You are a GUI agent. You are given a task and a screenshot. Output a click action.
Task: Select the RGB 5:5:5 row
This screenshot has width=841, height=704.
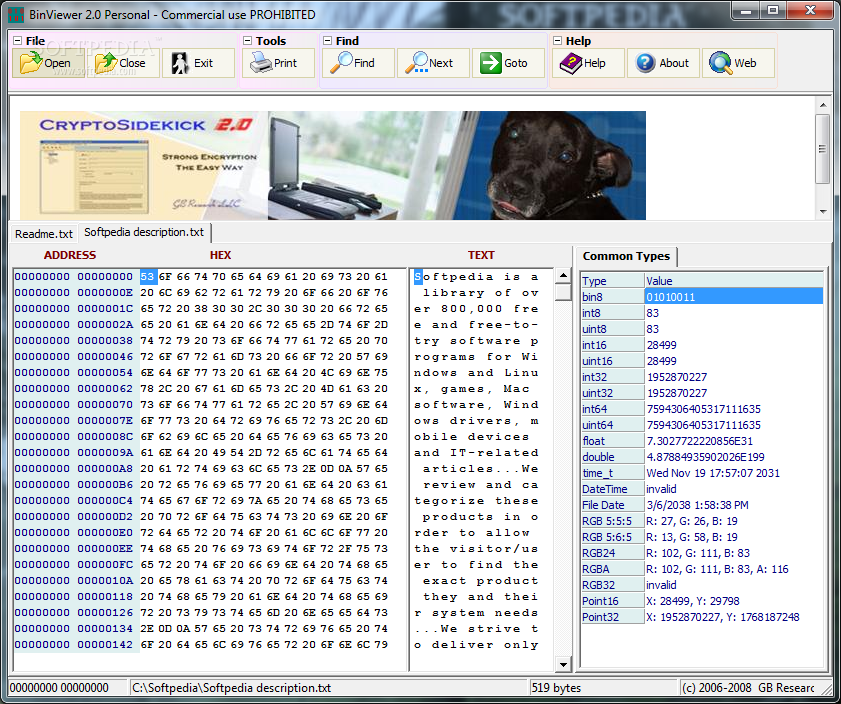point(702,521)
